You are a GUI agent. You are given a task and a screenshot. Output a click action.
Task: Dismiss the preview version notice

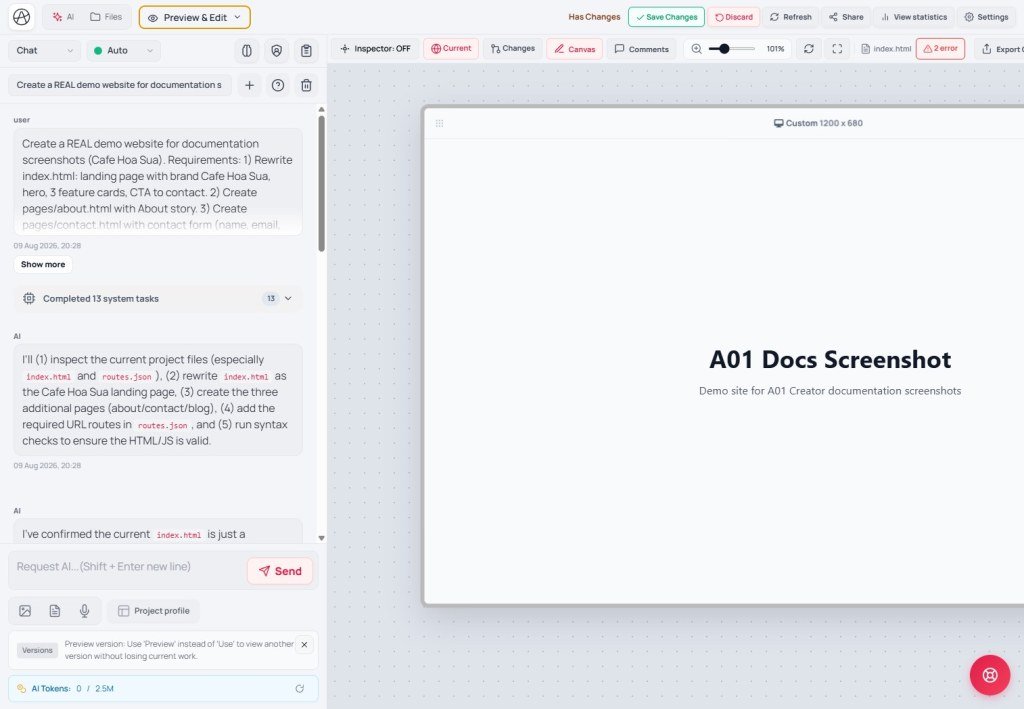pyautogui.click(x=304, y=645)
